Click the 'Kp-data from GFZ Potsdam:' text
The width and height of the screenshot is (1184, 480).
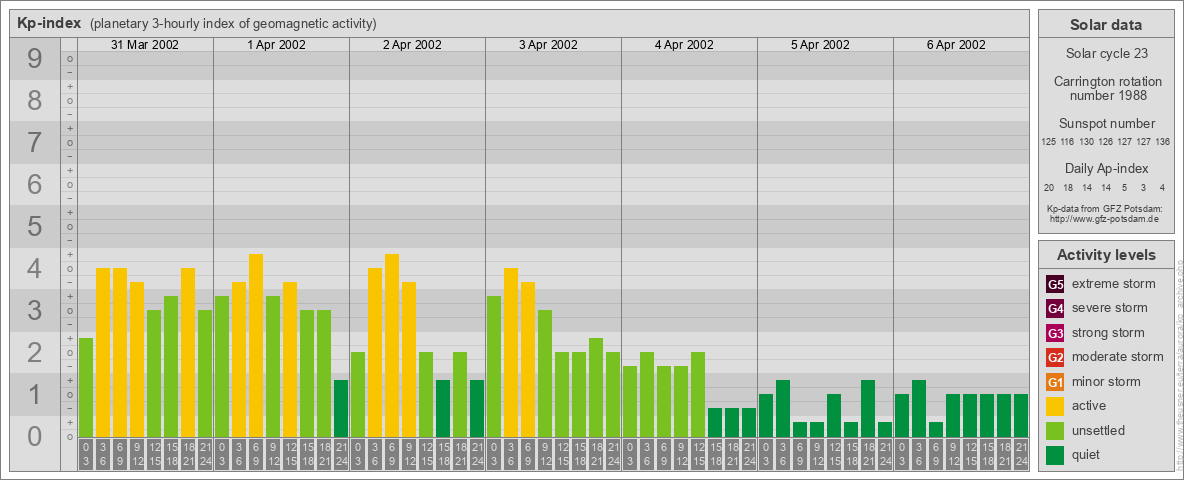(x=1106, y=208)
